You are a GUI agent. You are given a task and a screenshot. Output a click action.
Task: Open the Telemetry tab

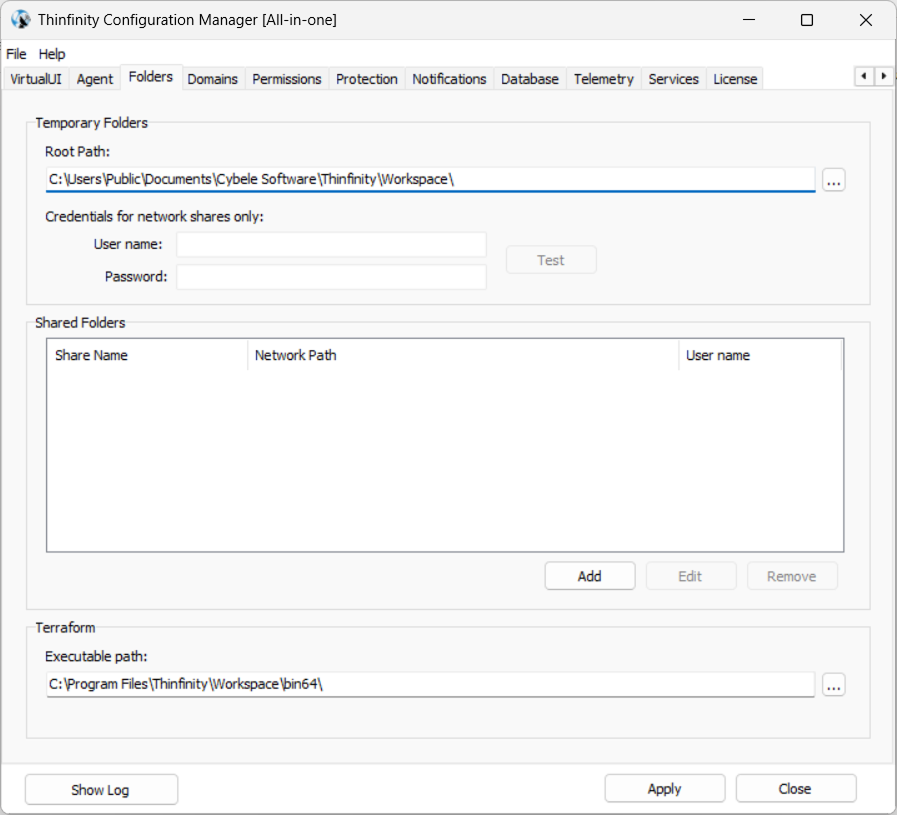coord(604,79)
